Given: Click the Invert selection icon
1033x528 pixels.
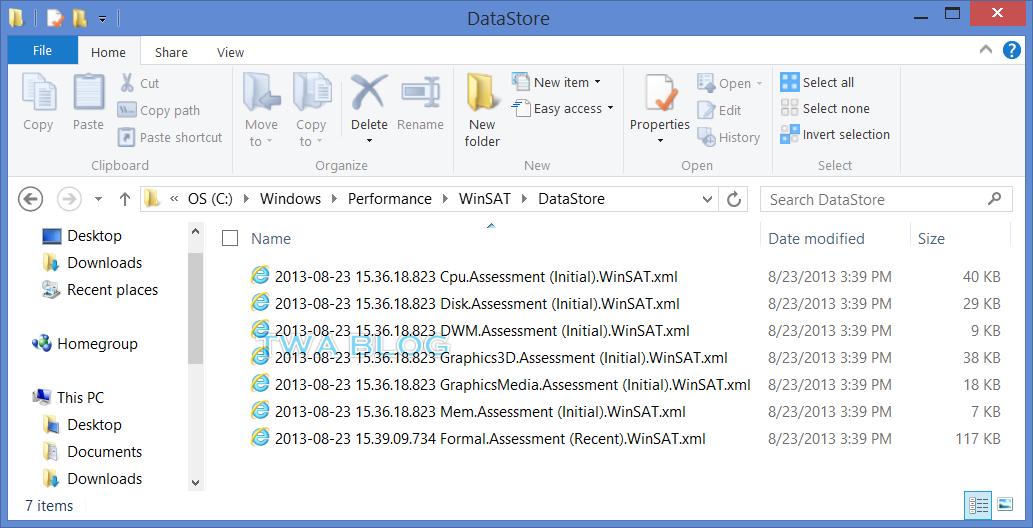Looking at the screenshot, I should [x=789, y=134].
